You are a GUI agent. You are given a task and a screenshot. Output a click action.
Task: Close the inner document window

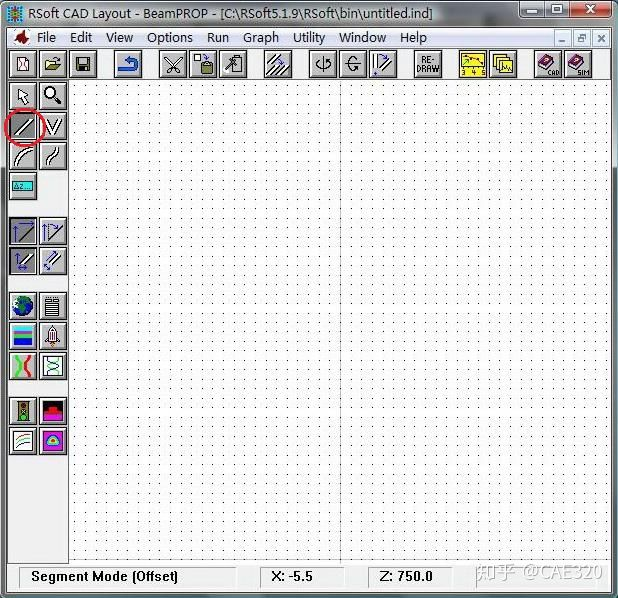pos(601,39)
